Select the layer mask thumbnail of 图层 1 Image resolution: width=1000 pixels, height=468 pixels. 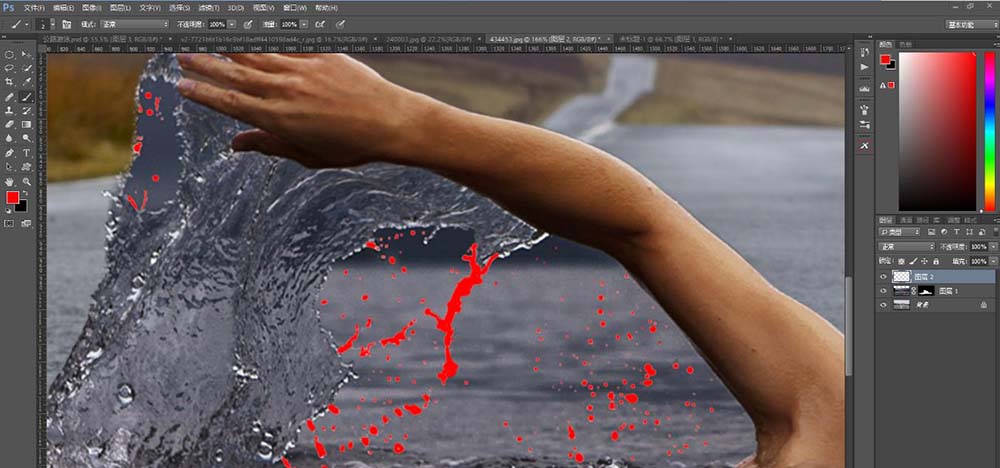926,291
